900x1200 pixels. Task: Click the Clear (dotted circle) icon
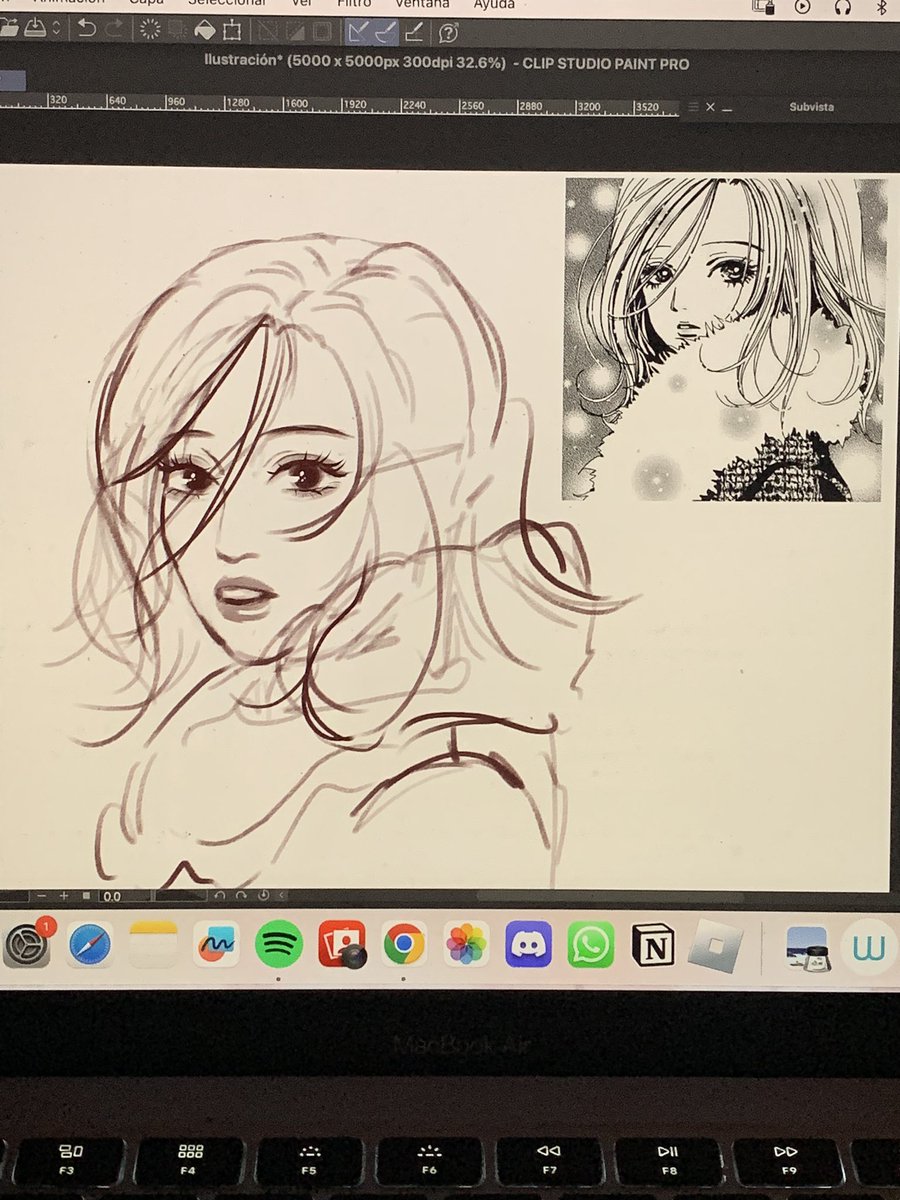151,30
